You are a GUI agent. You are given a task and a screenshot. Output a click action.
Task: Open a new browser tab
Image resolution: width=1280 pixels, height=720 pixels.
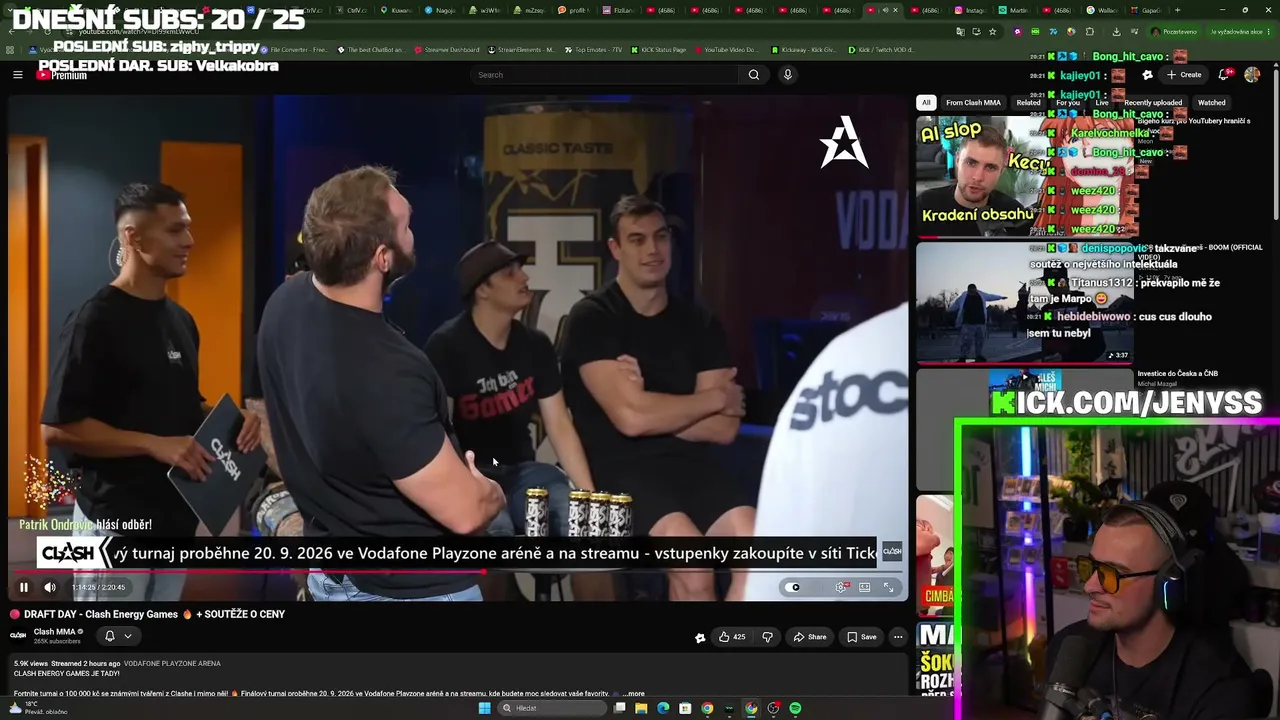1177,10
